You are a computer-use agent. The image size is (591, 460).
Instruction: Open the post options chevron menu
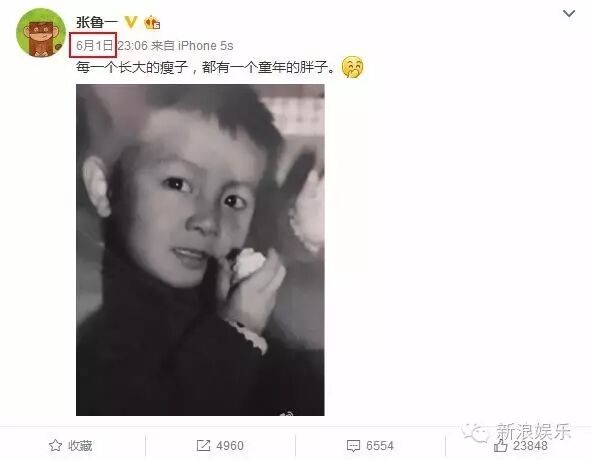(x=568, y=14)
